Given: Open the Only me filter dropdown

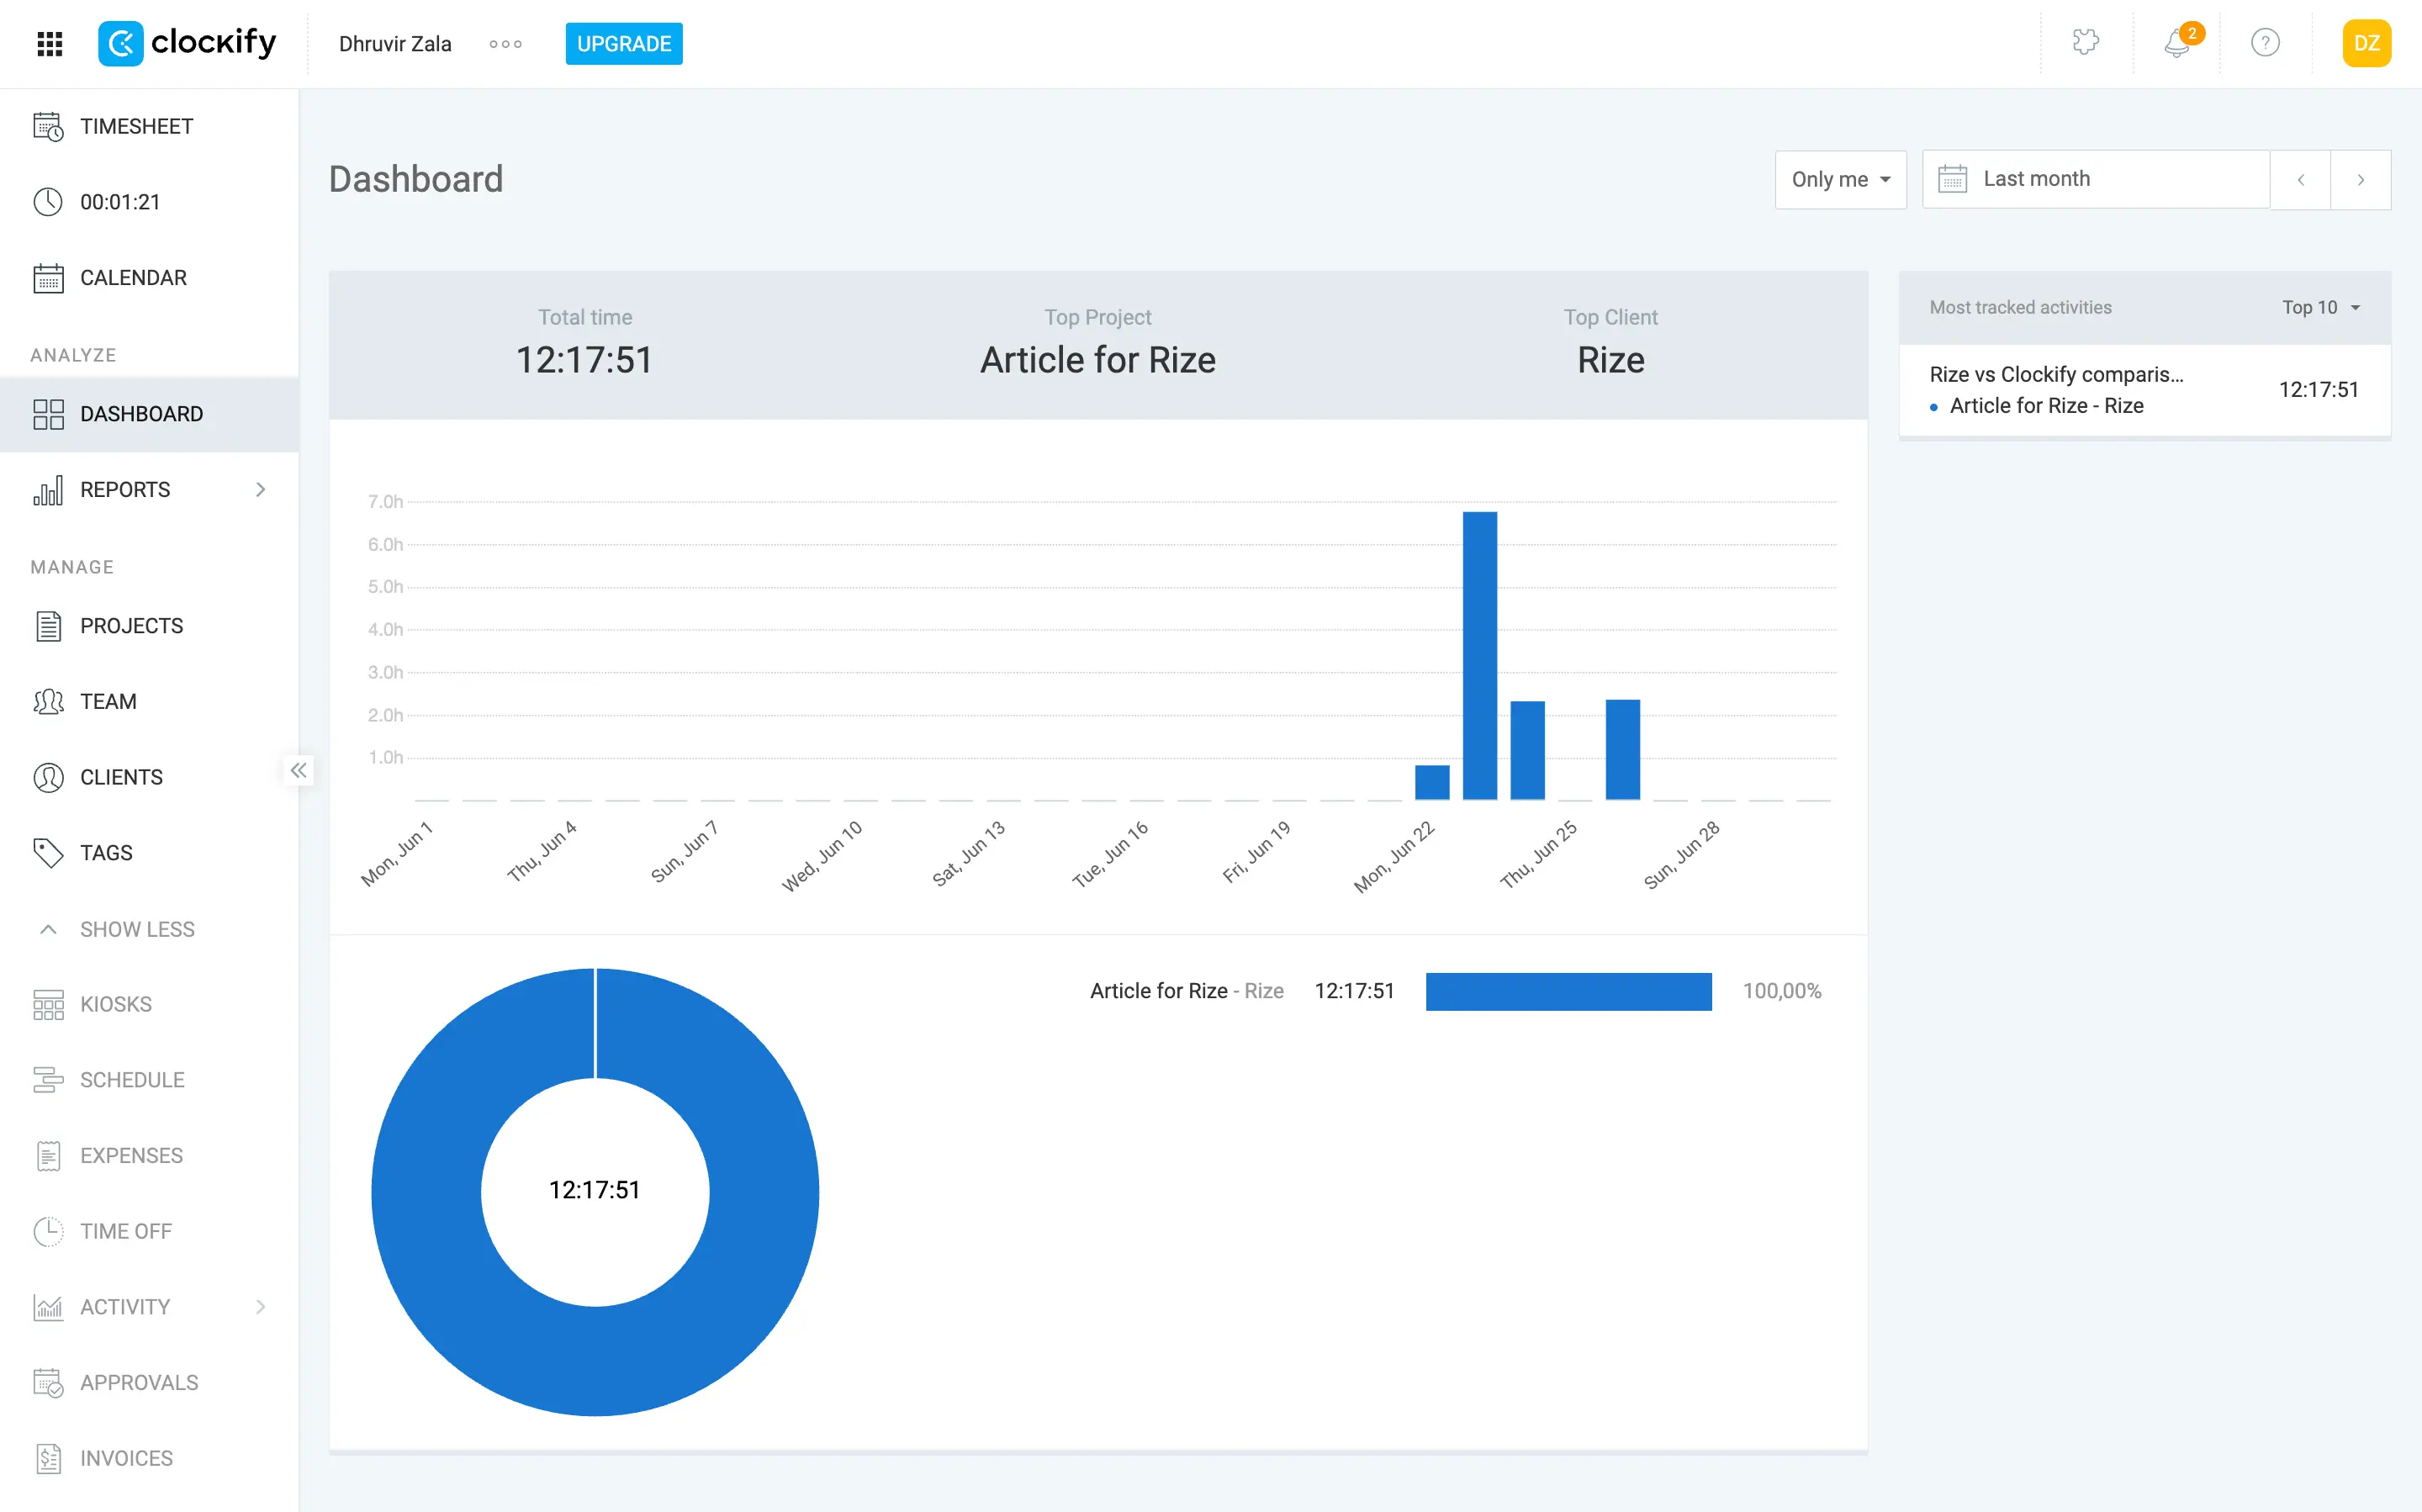Looking at the screenshot, I should click(1840, 179).
